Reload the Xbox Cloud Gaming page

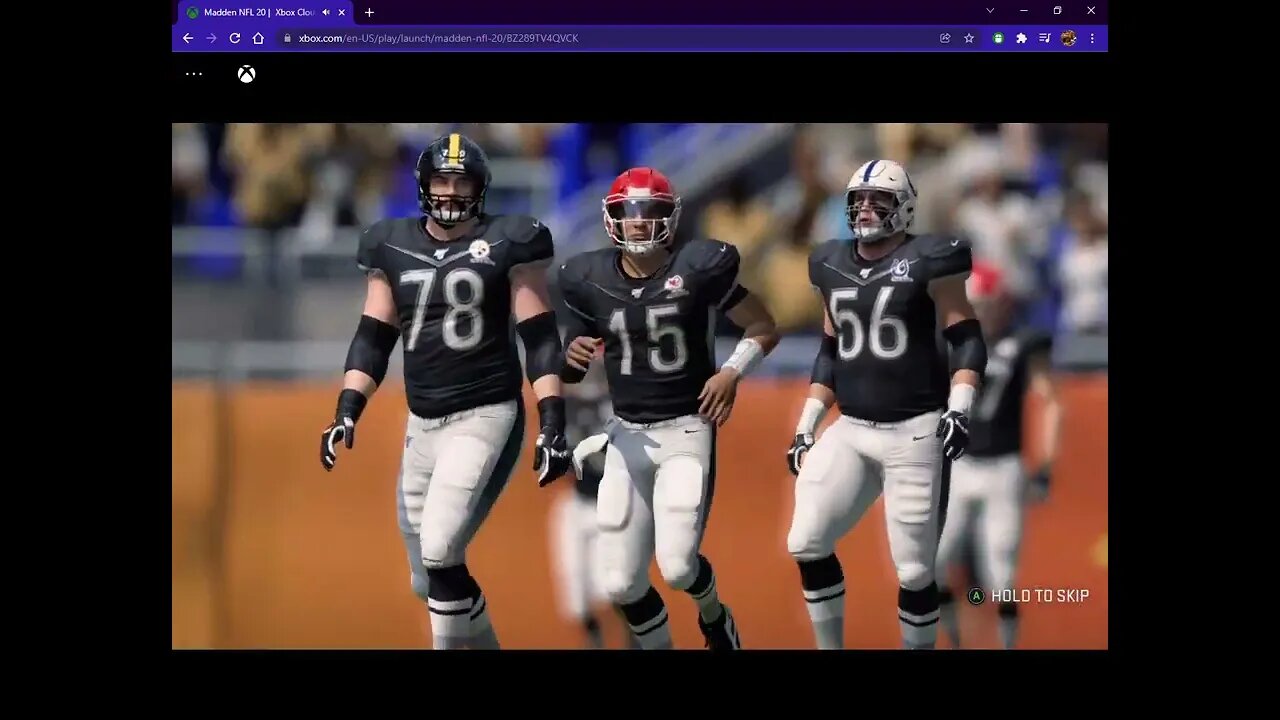(235, 38)
